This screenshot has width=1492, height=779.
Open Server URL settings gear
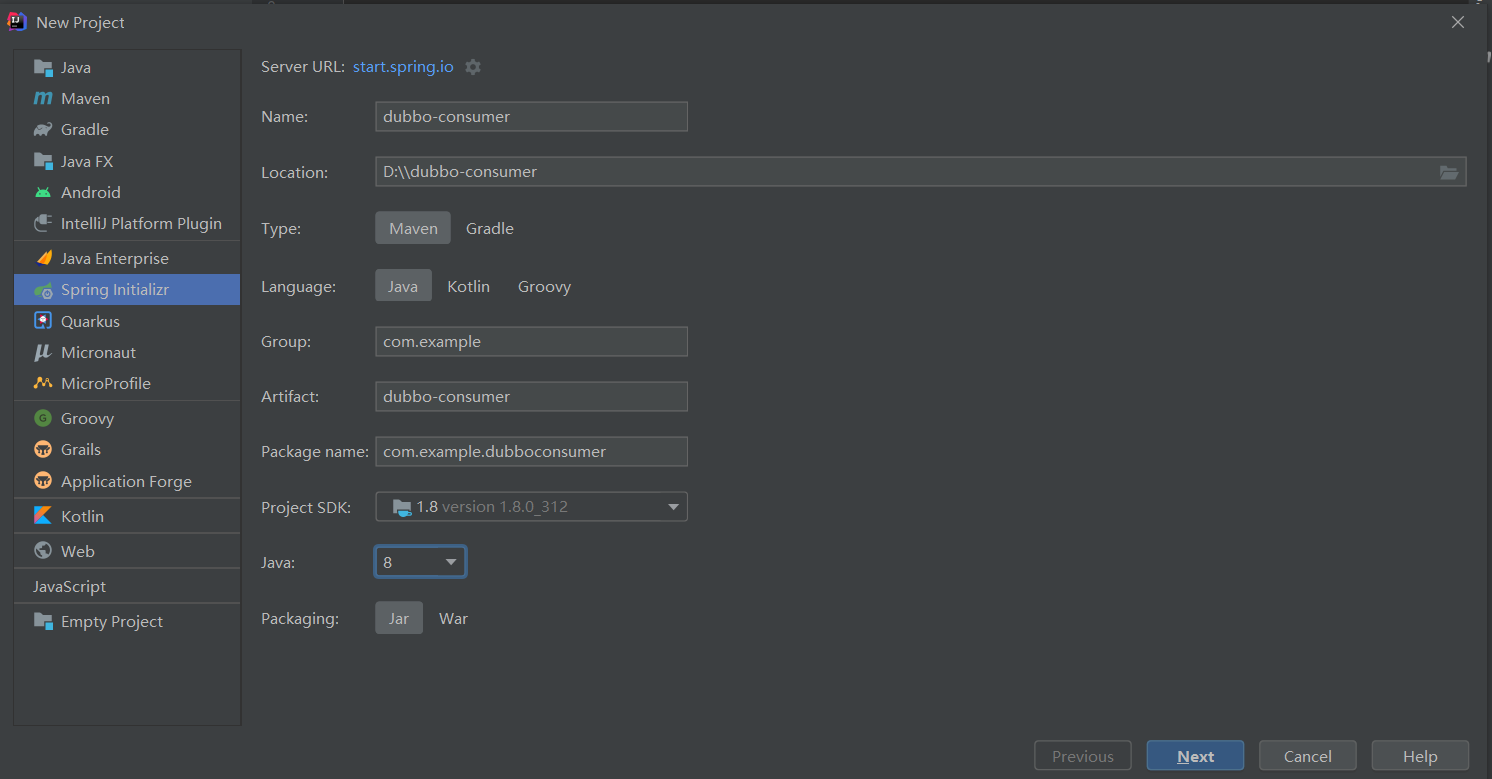click(473, 67)
